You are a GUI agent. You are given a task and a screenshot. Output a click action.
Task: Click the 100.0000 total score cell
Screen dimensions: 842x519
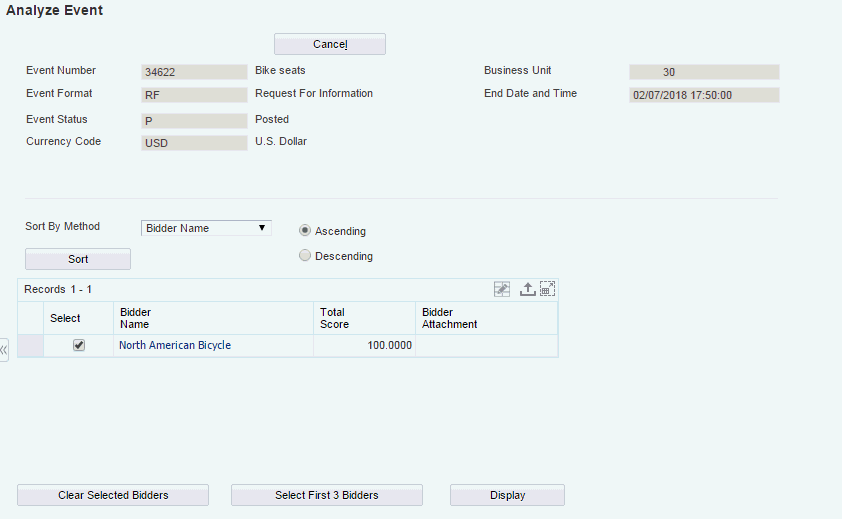(364, 345)
